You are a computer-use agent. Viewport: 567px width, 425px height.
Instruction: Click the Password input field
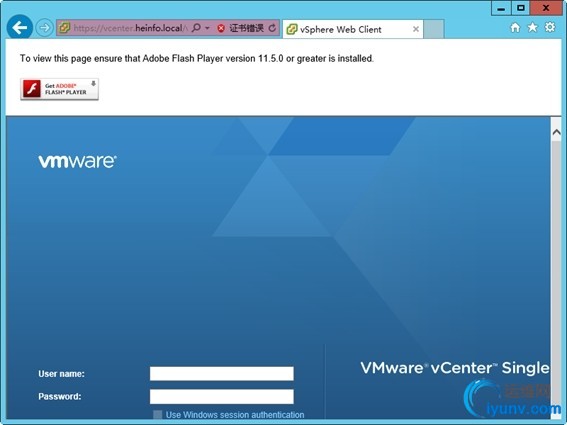222,397
